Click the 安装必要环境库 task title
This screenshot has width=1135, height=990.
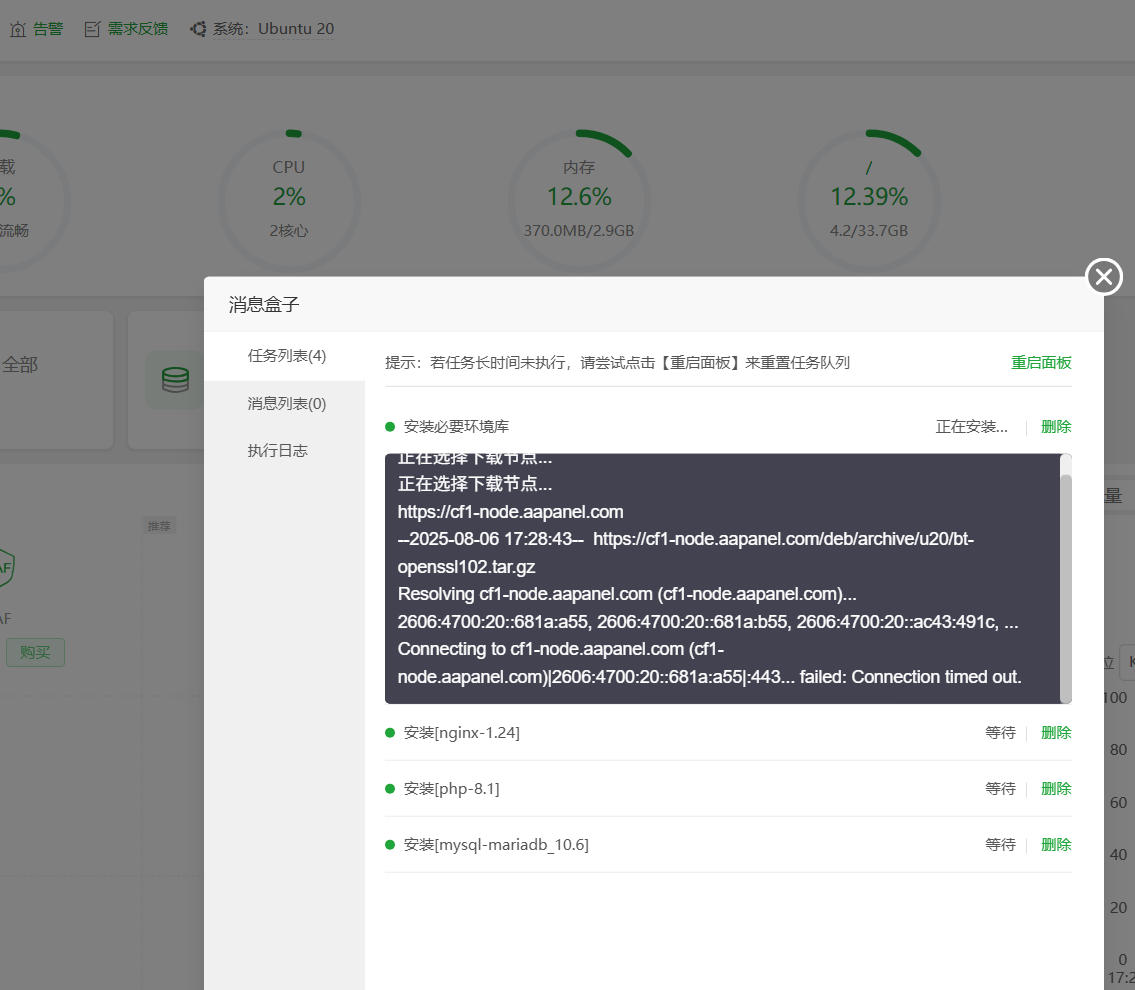(x=456, y=427)
